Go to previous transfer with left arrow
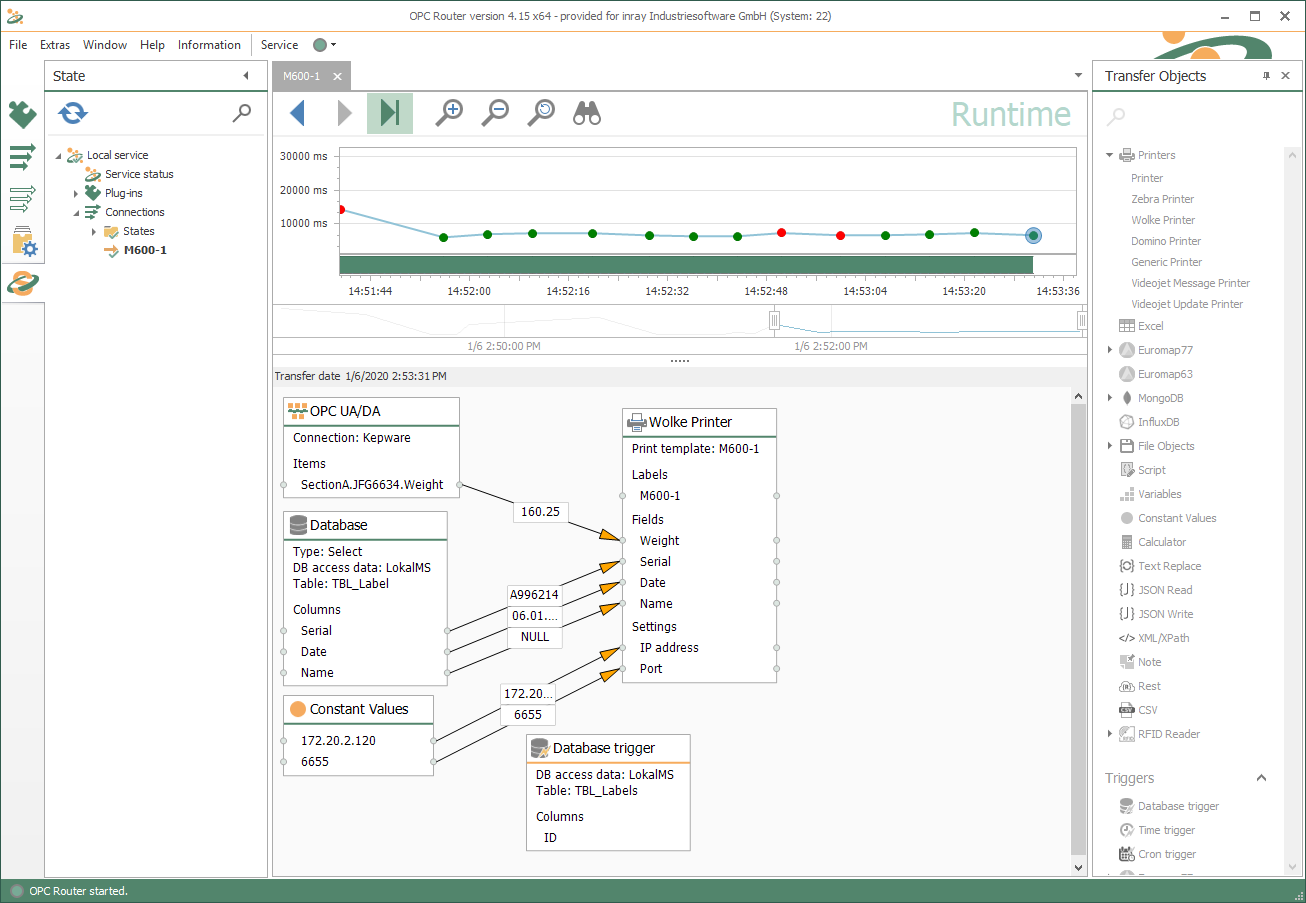The image size is (1306, 903). (x=297, y=113)
